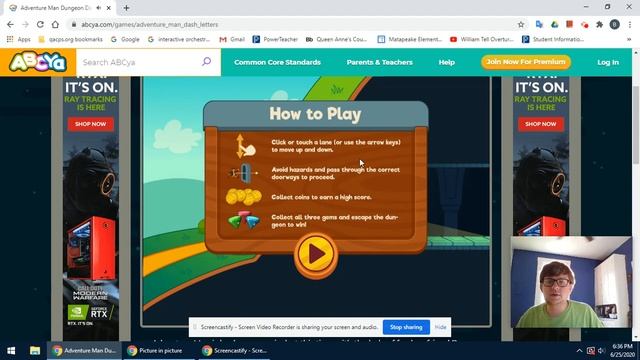
Task: Click the address bar URL
Action: point(149,24)
